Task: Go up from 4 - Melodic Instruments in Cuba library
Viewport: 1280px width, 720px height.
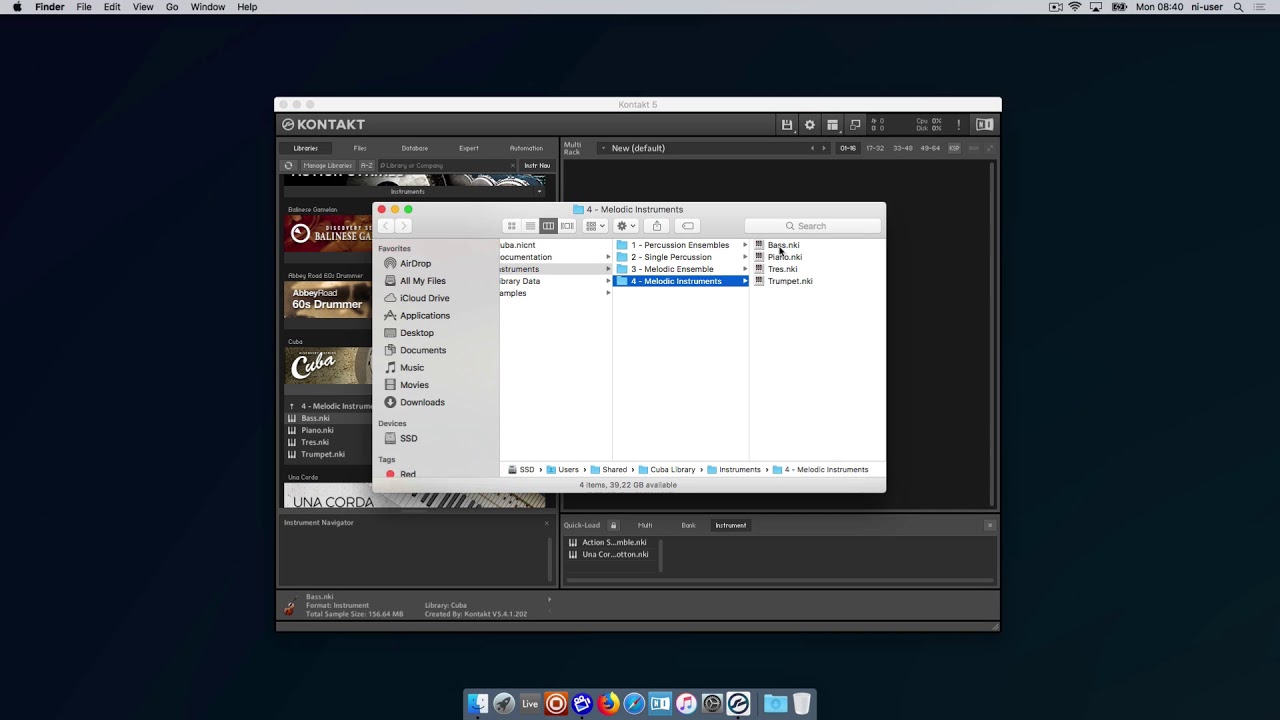Action: pos(291,406)
